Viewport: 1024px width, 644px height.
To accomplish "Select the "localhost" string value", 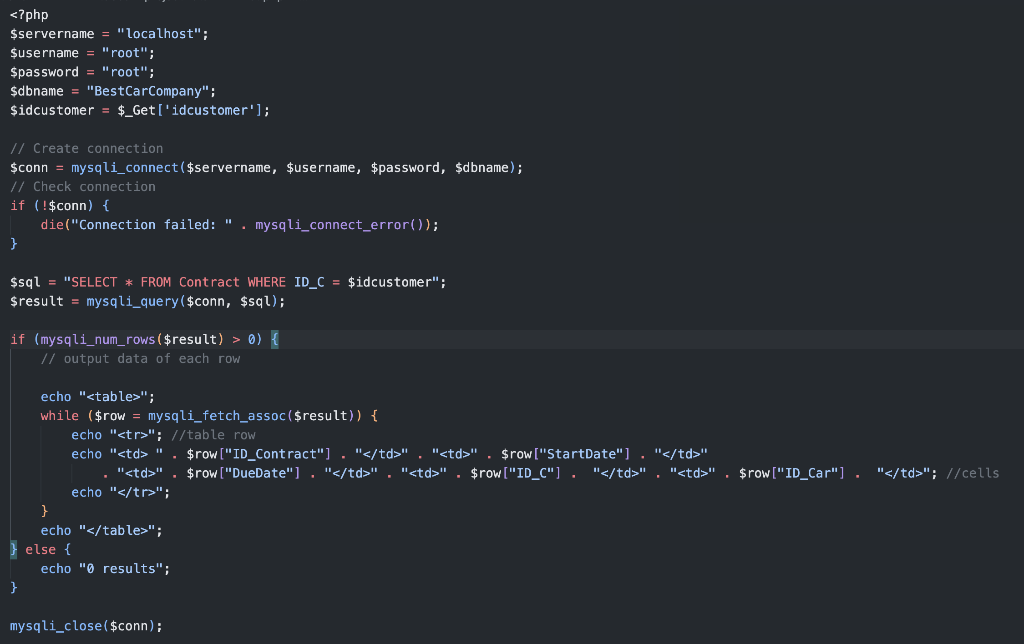I will click(170, 33).
